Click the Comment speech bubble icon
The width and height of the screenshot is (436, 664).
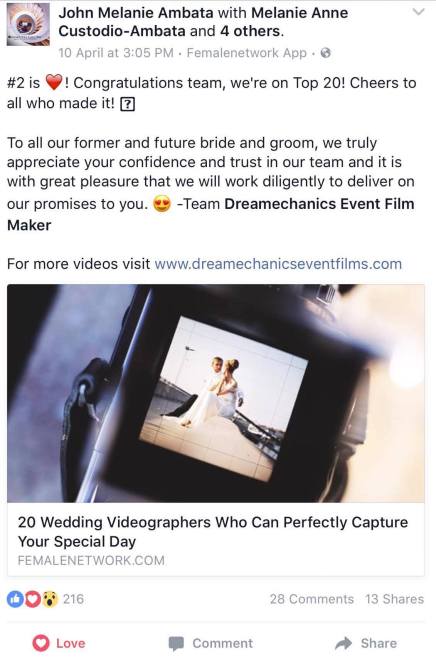176,643
